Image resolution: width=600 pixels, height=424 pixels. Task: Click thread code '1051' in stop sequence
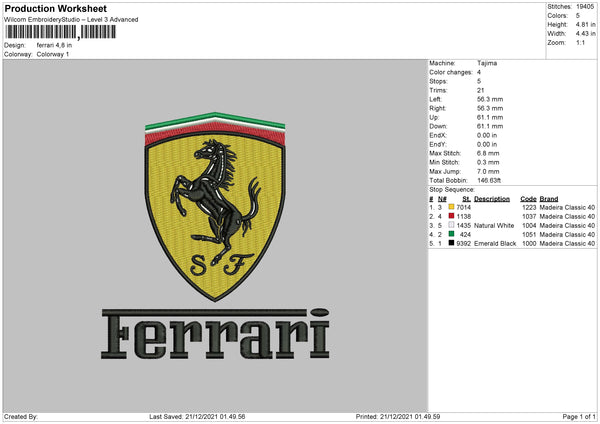[x=529, y=235]
